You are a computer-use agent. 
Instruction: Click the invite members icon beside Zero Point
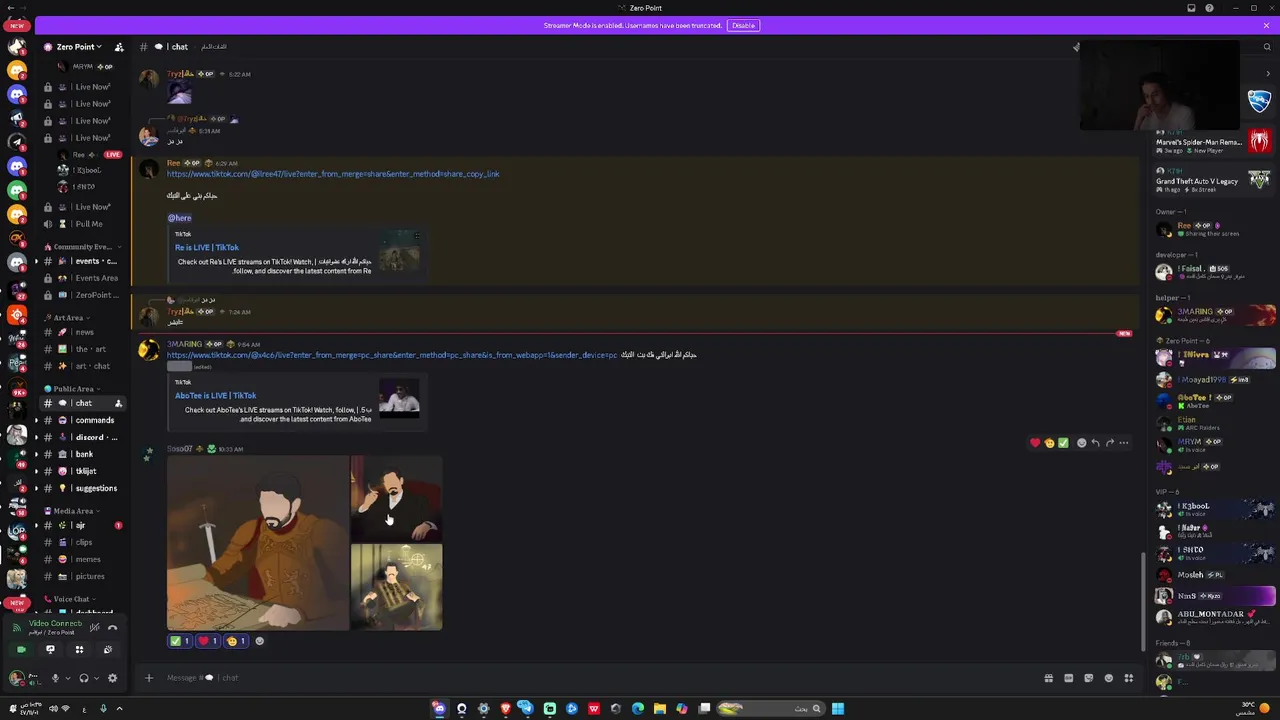[119, 47]
